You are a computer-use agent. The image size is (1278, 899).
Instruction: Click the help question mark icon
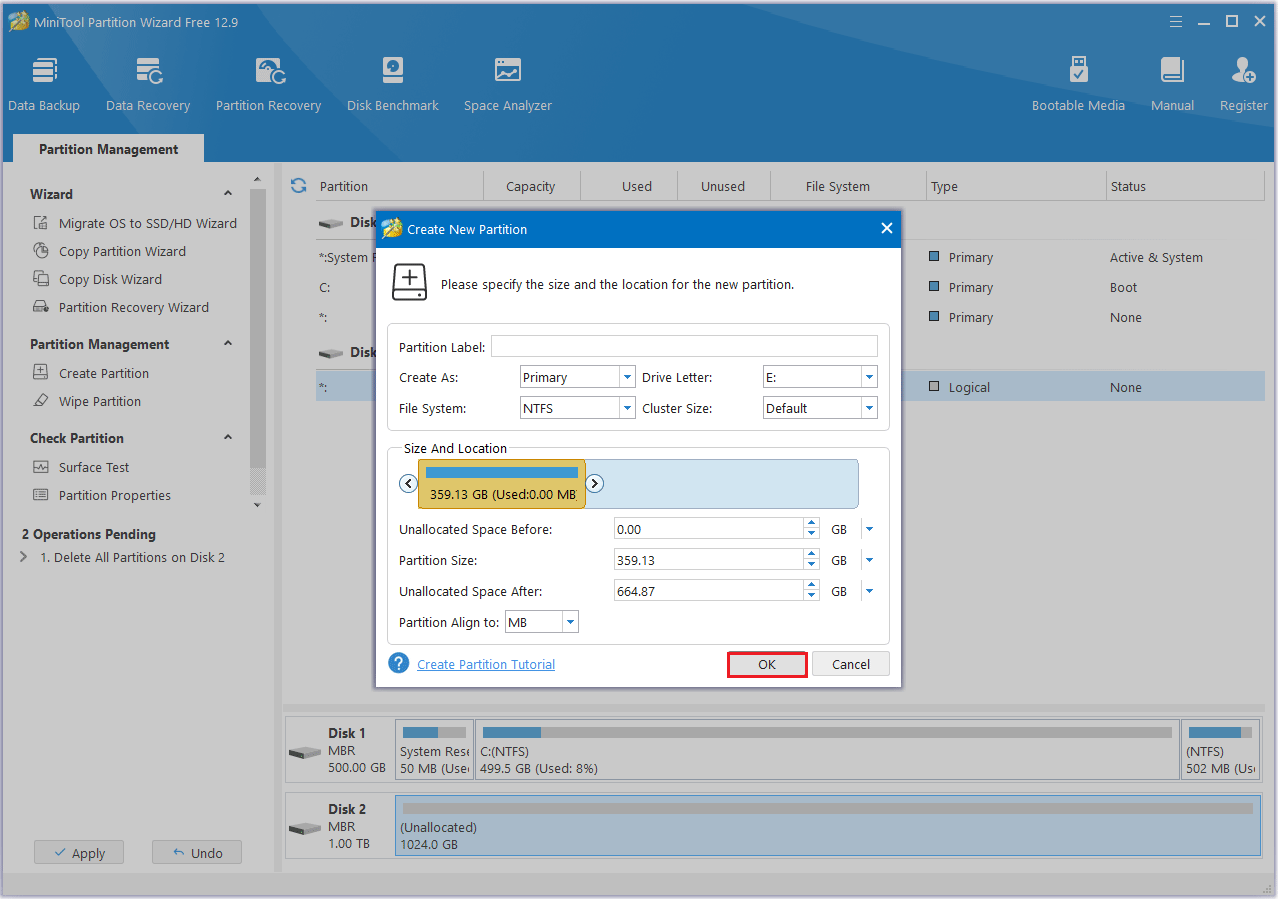click(399, 663)
